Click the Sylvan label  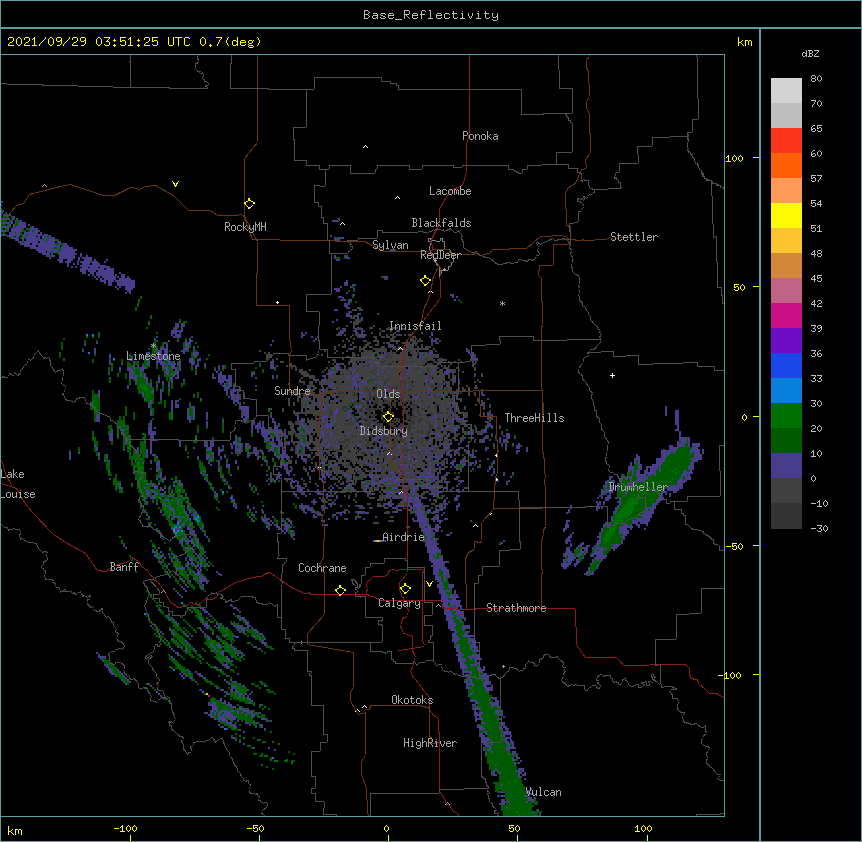point(390,245)
